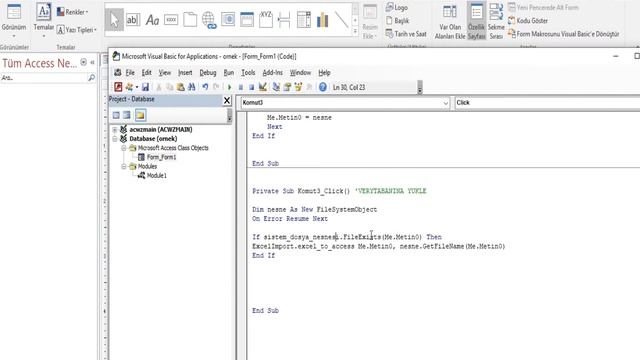This screenshot has width=640, height=360.
Task: Pick the Page Break control tool
Action: click(284, 20)
